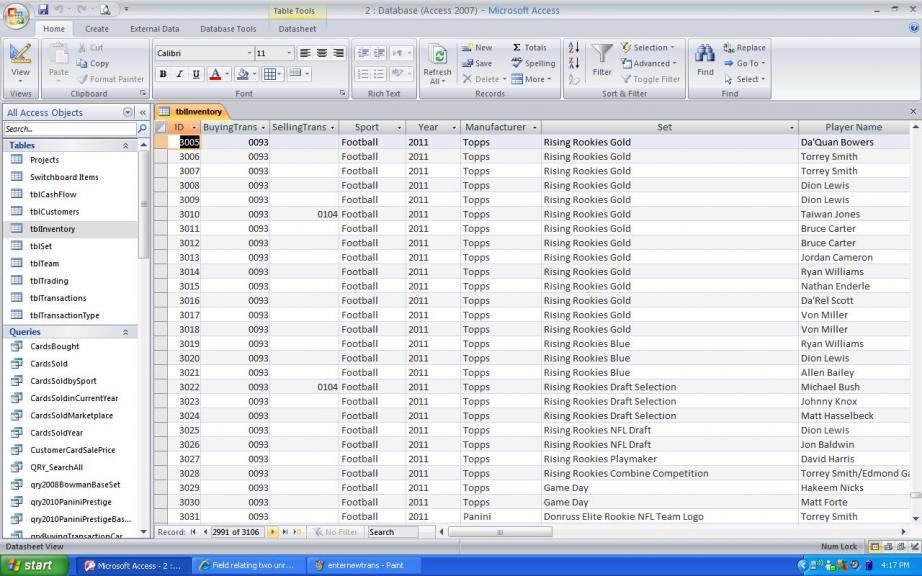Click the datasheet horizontal scrollbar thumb
Screen dimensions: 922x576
tap(500, 533)
